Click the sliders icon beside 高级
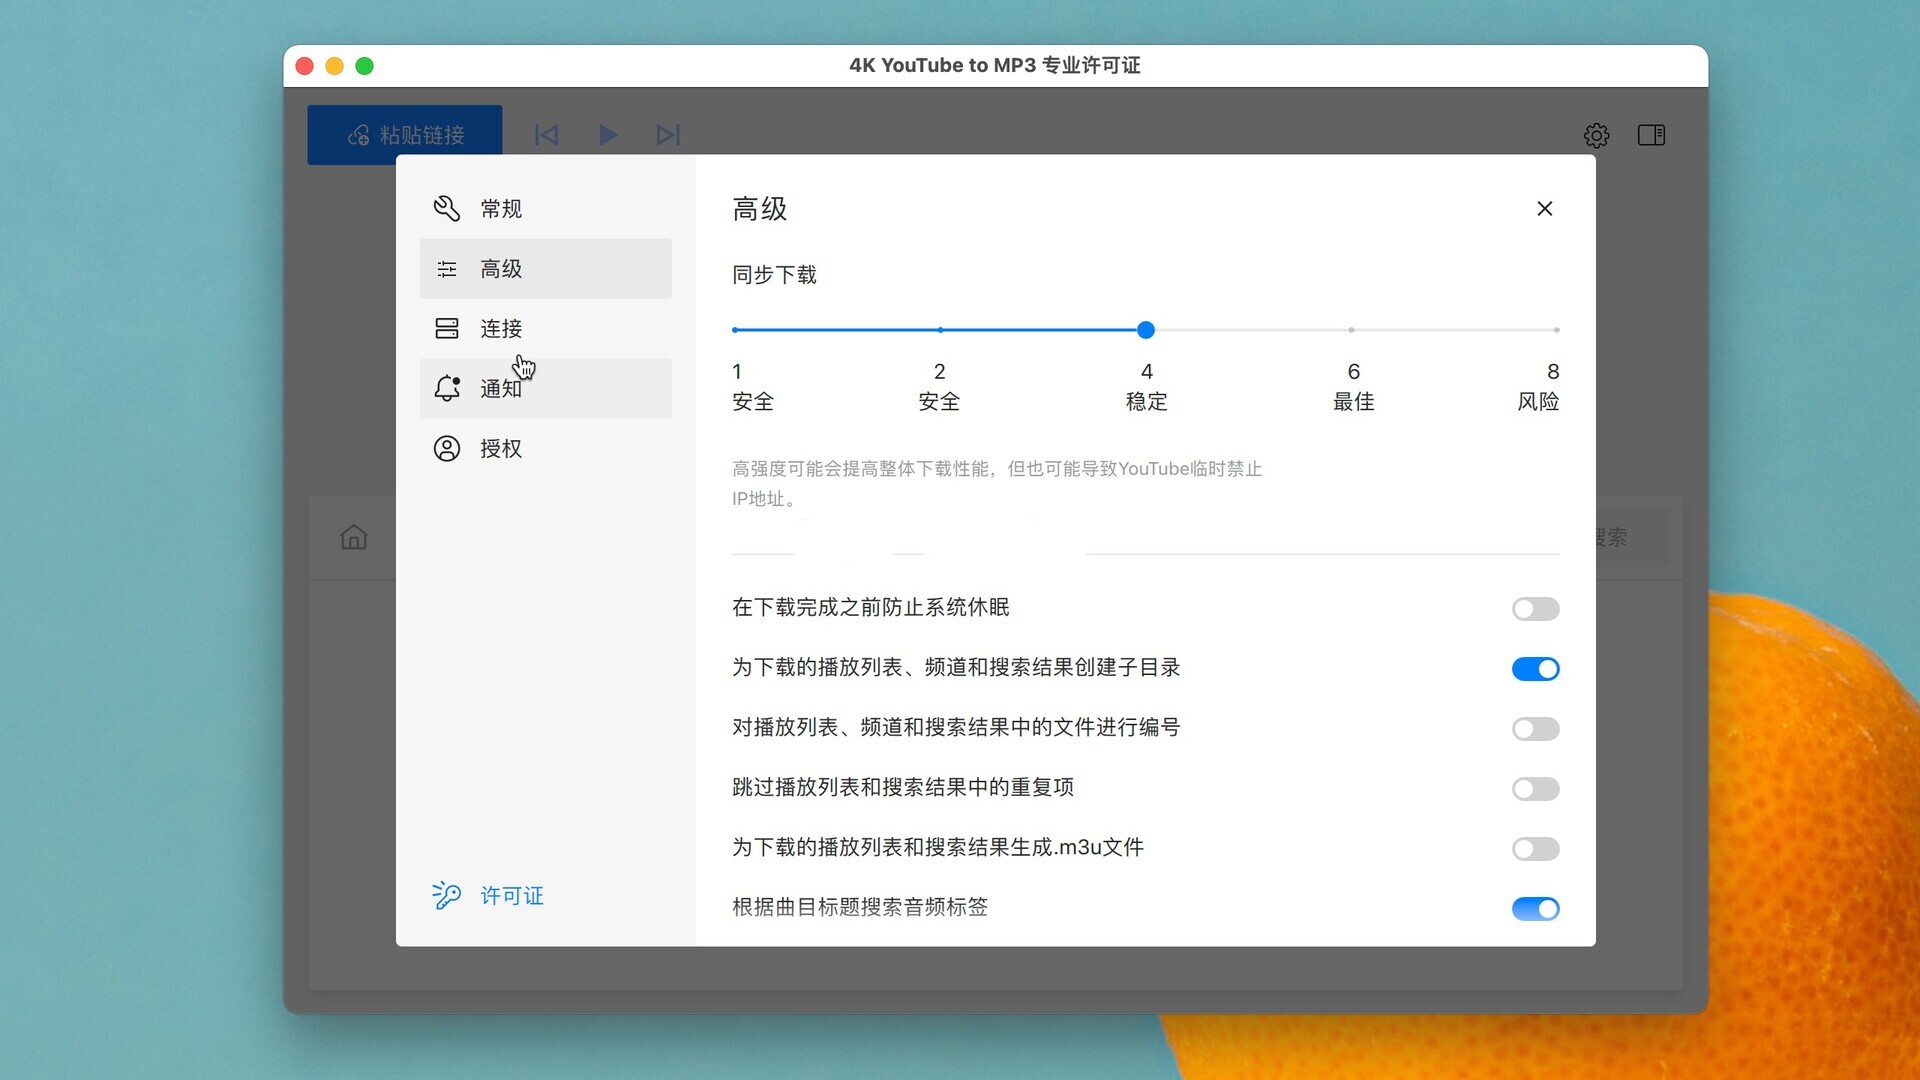Image resolution: width=1920 pixels, height=1080 pixels. coord(446,268)
